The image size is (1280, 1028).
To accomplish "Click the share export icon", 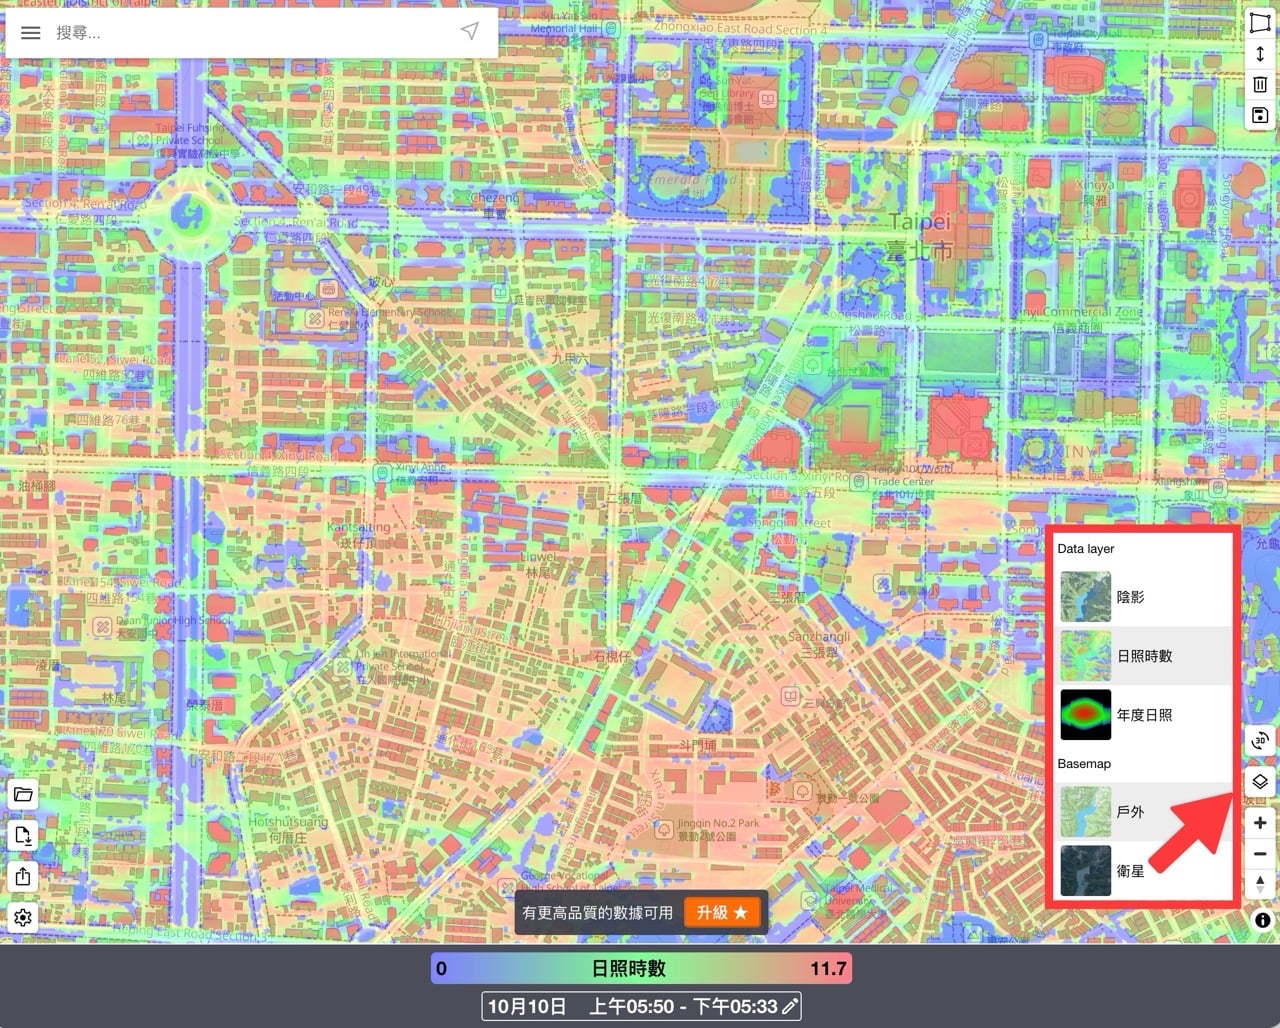I will pyautogui.click(x=23, y=877).
